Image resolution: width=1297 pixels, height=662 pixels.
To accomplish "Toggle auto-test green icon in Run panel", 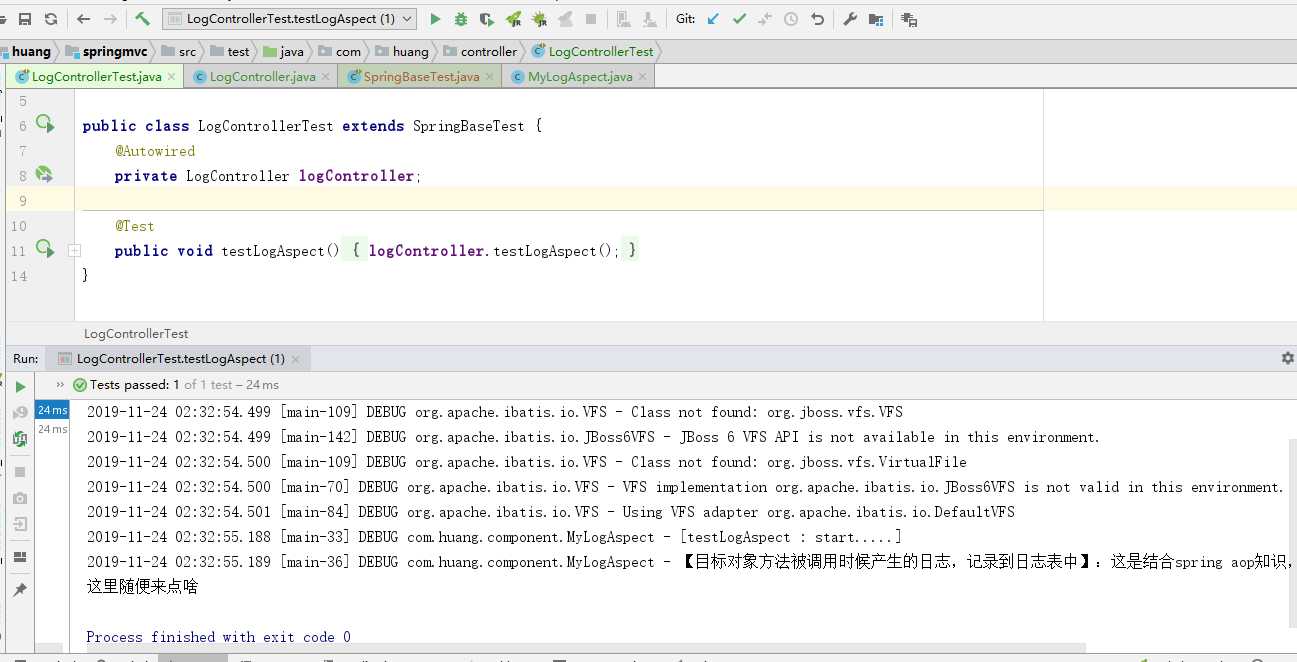I will point(20,439).
